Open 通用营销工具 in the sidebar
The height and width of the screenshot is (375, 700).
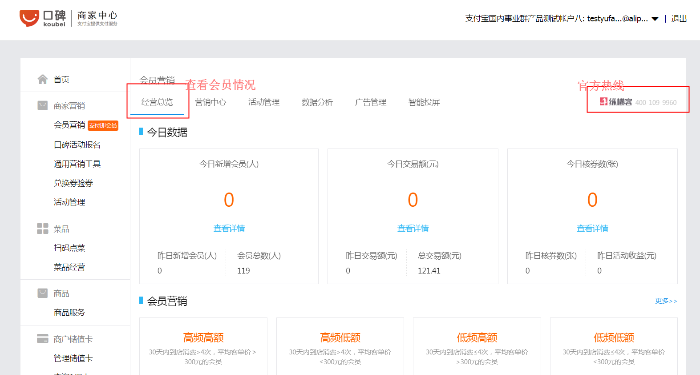point(77,164)
